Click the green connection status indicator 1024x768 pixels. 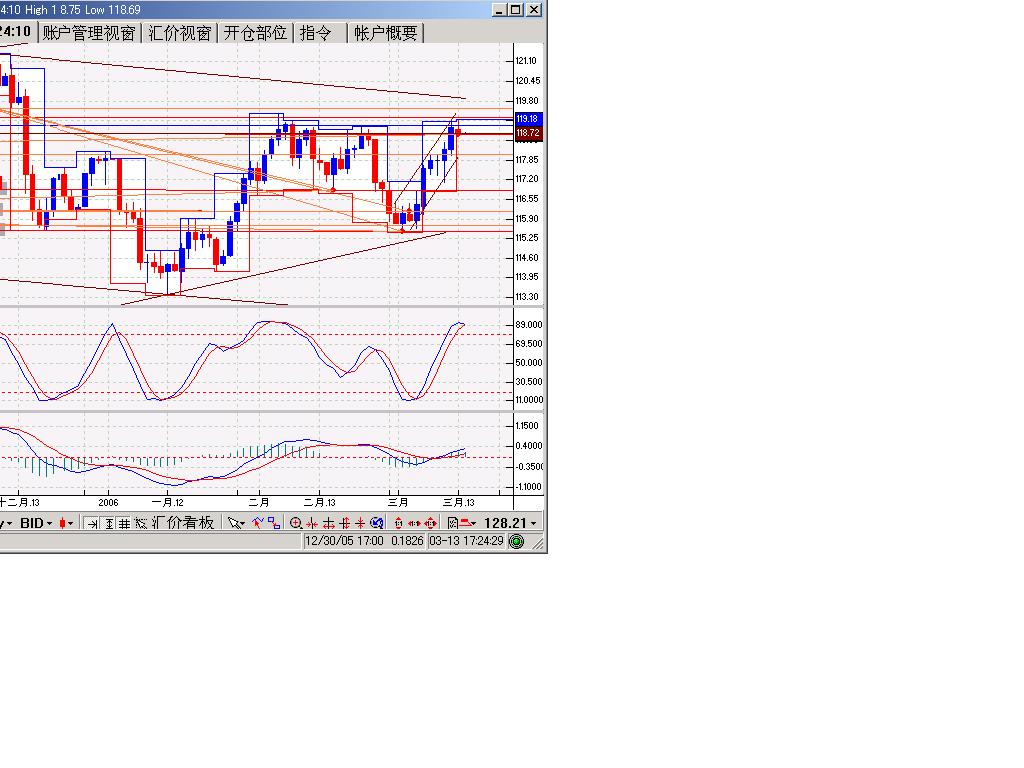(x=516, y=541)
